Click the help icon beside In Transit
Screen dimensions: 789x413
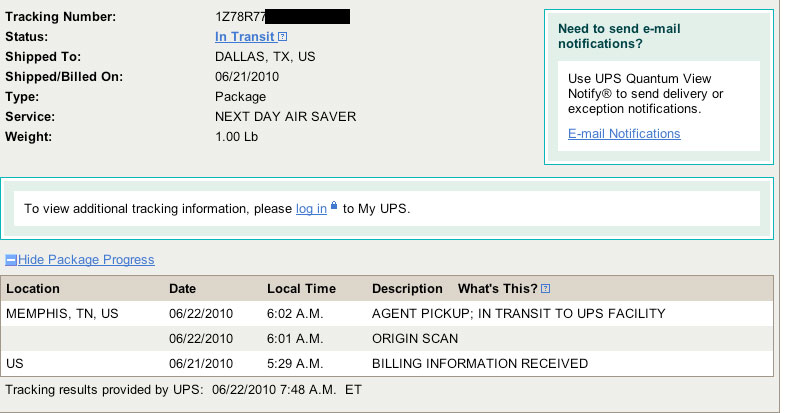coord(283,38)
